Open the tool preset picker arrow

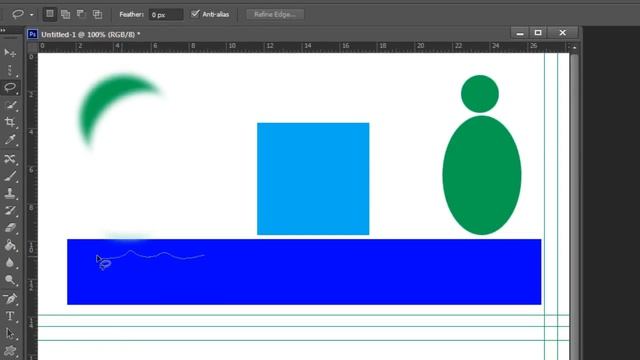[x=31, y=15]
